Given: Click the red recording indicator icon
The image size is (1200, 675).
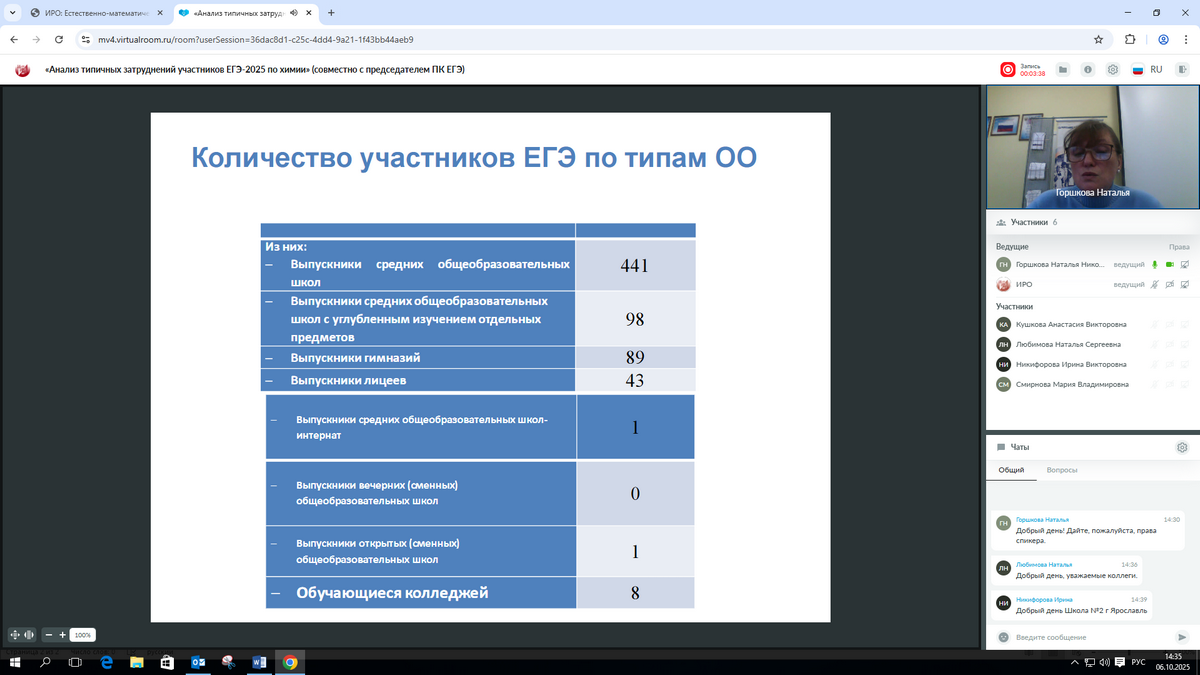Looking at the screenshot, I should tap(1008, 70).
